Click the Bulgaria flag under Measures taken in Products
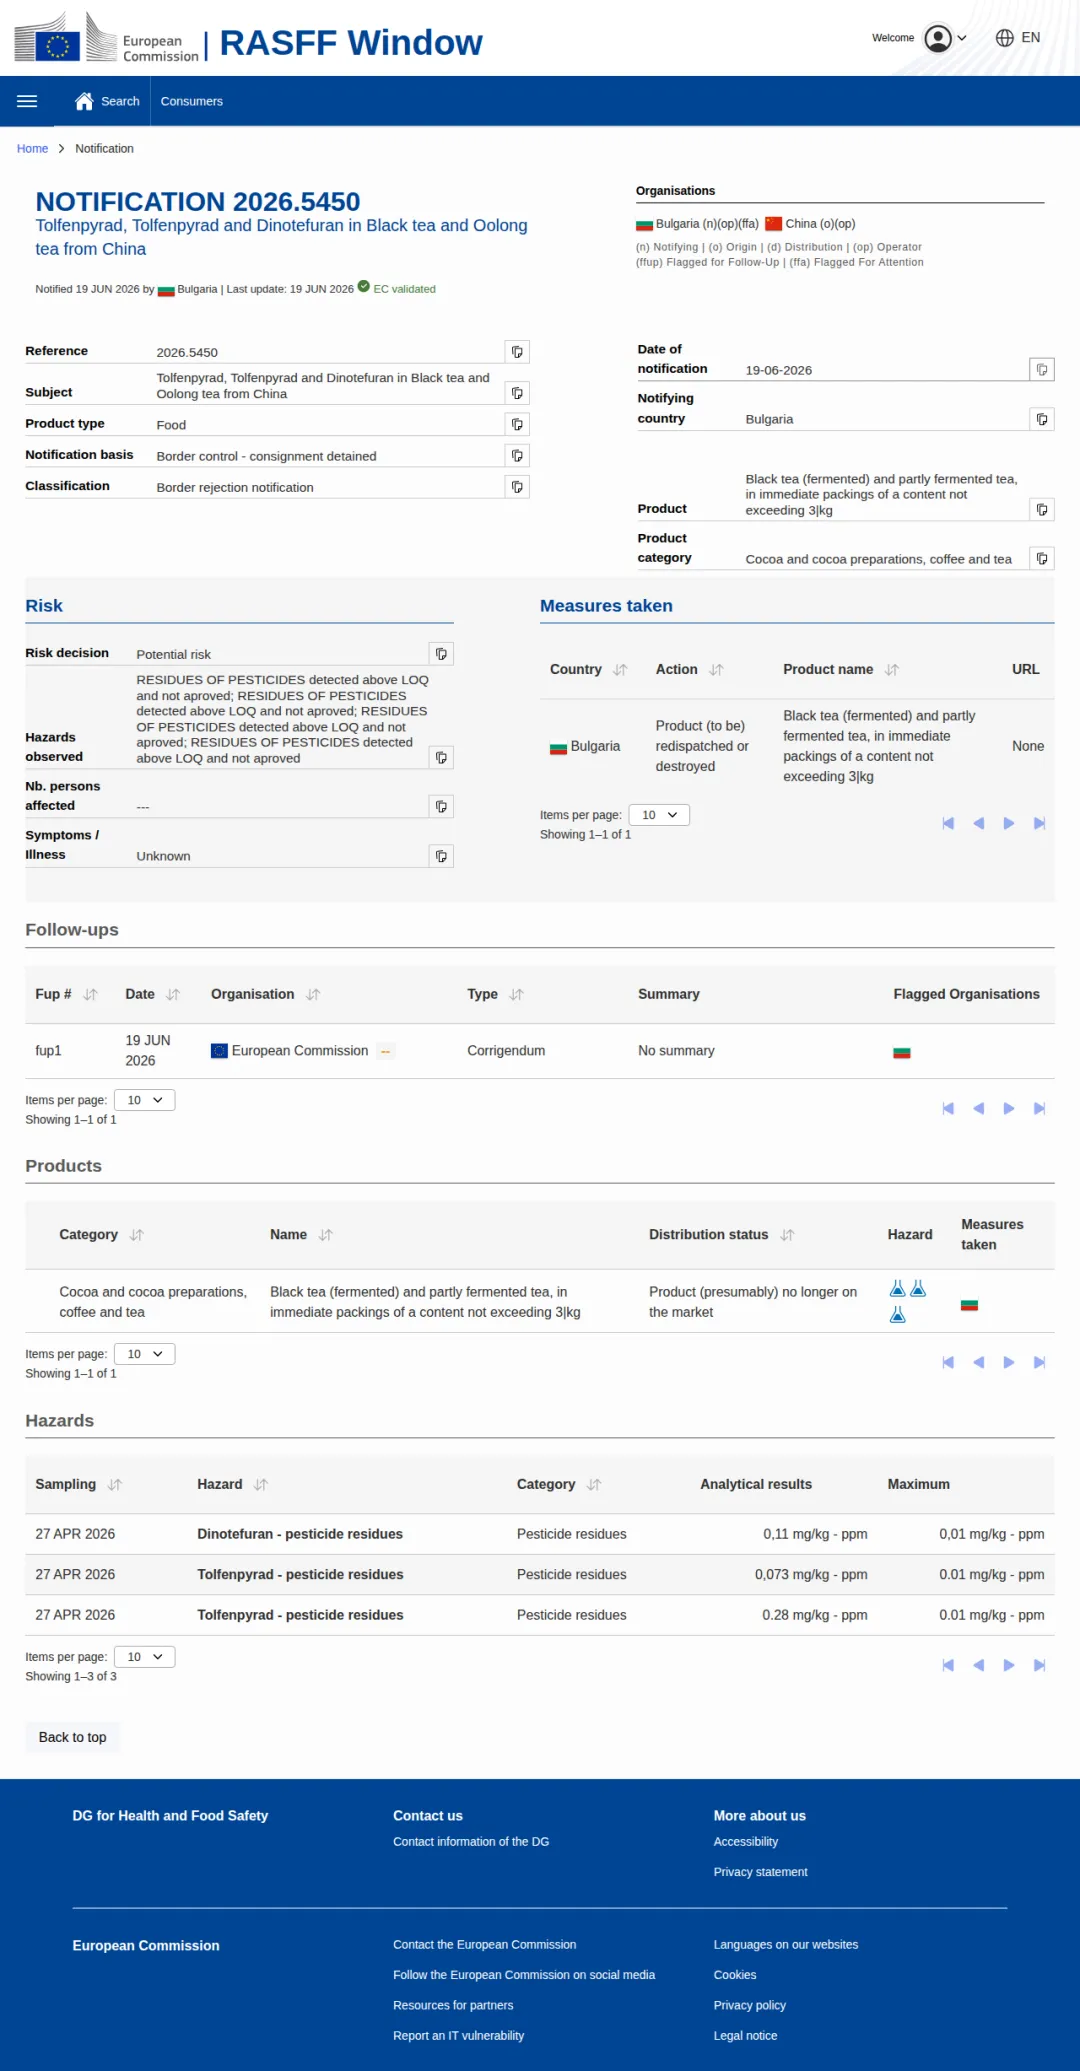This screenshot has width=1080, height=2071. (x=969, y=1305)
